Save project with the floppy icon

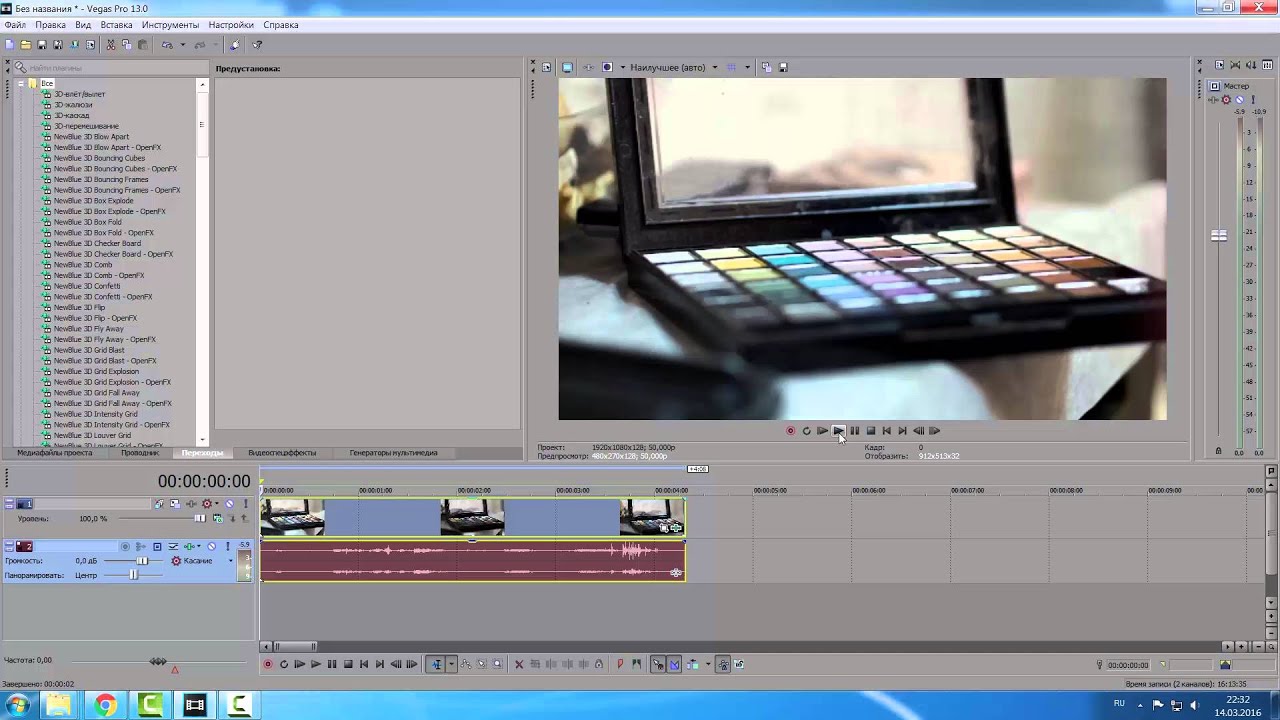41,45
